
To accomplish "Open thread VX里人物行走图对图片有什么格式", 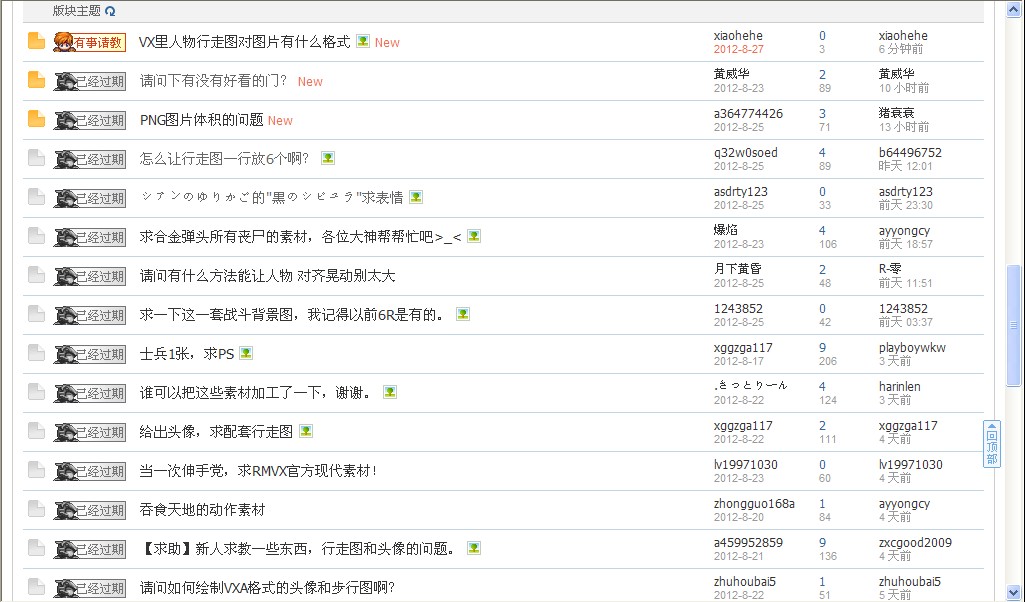I will coord(244,42).
